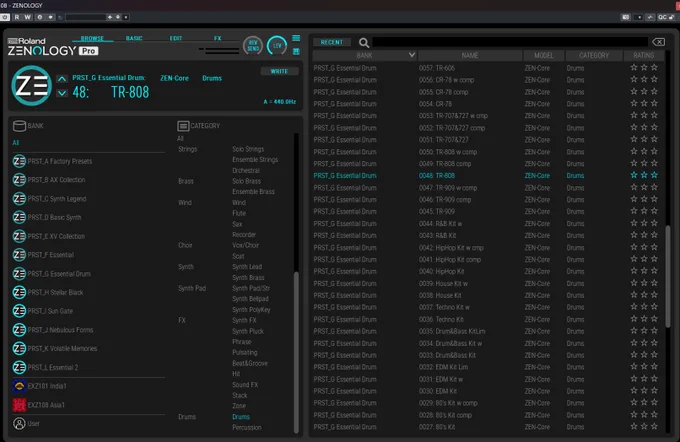Image resolution: width=680 pixels, height=442 pixels.
Task: Rate 0048: TR-808 with third star
Action: coord(654,175)
